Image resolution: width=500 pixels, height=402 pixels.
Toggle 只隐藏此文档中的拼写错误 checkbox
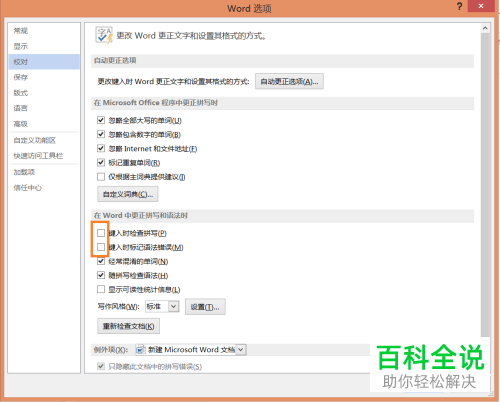point(101,366)
